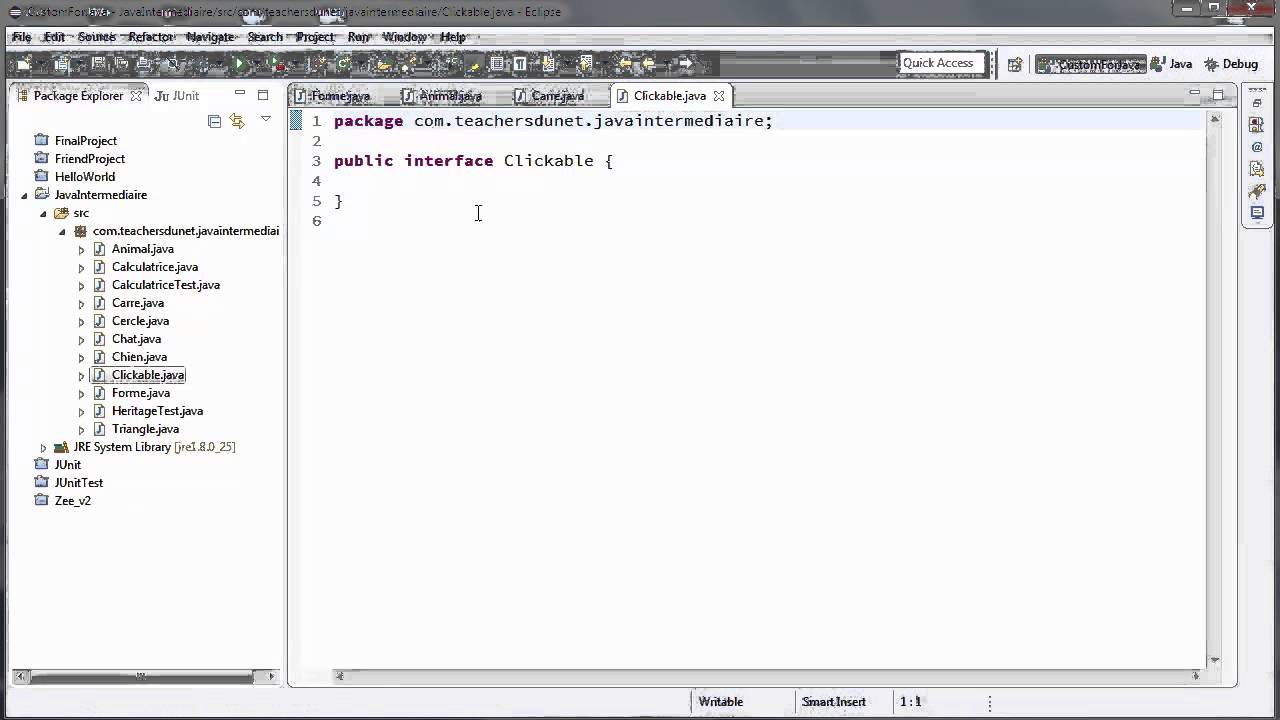Switch to the JUnit view tab
This screenshot has width=1280, height=720.
click(178, 96)
